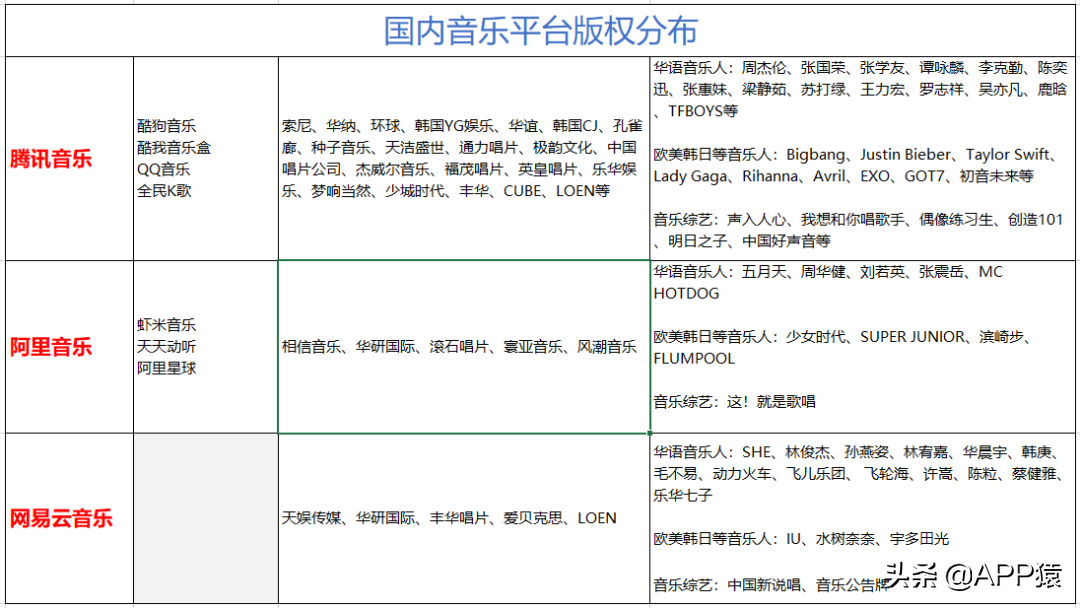Screen dimensions: 1080x608
Task: Click the 华语音乐人 list containing 周杰伦
Action: (x=860, y=87)
